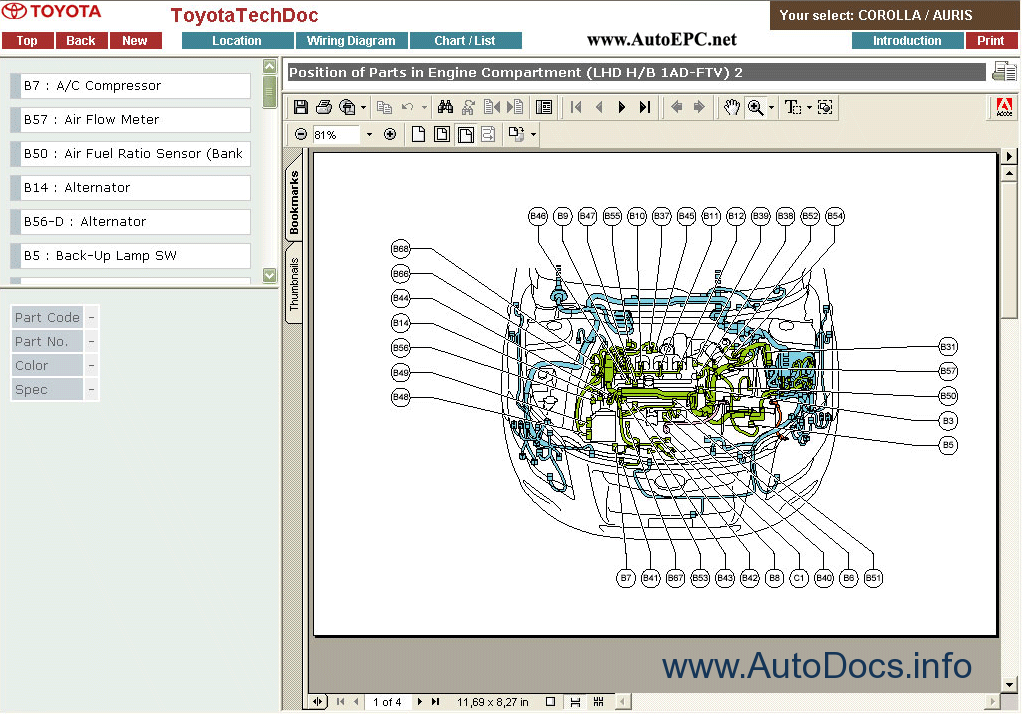This screenshot has height=714, width=1022.
Task: Open the Bookmarks side tab
Action: [x=294, y=201]
